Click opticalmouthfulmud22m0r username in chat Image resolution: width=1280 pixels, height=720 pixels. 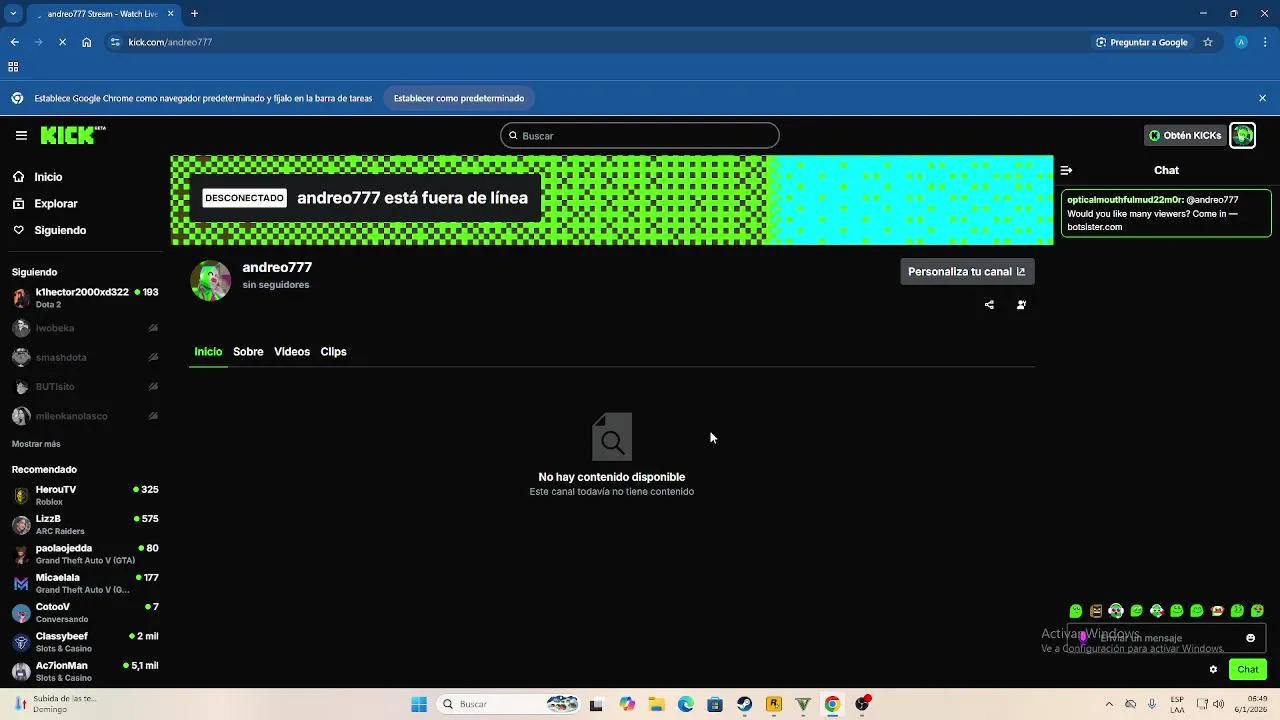(1125, 200)
